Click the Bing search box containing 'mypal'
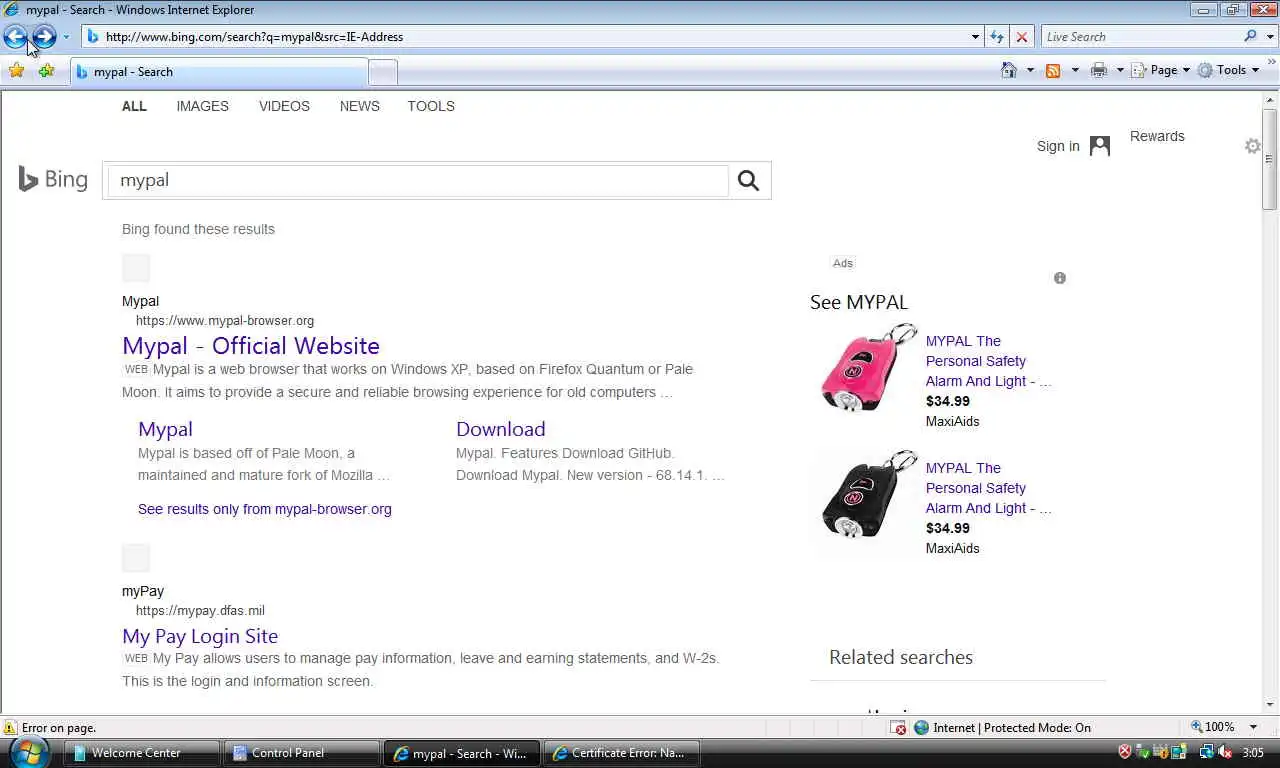Image resolution: width=1280 pixels, height=768 pixels. [417, 180]
